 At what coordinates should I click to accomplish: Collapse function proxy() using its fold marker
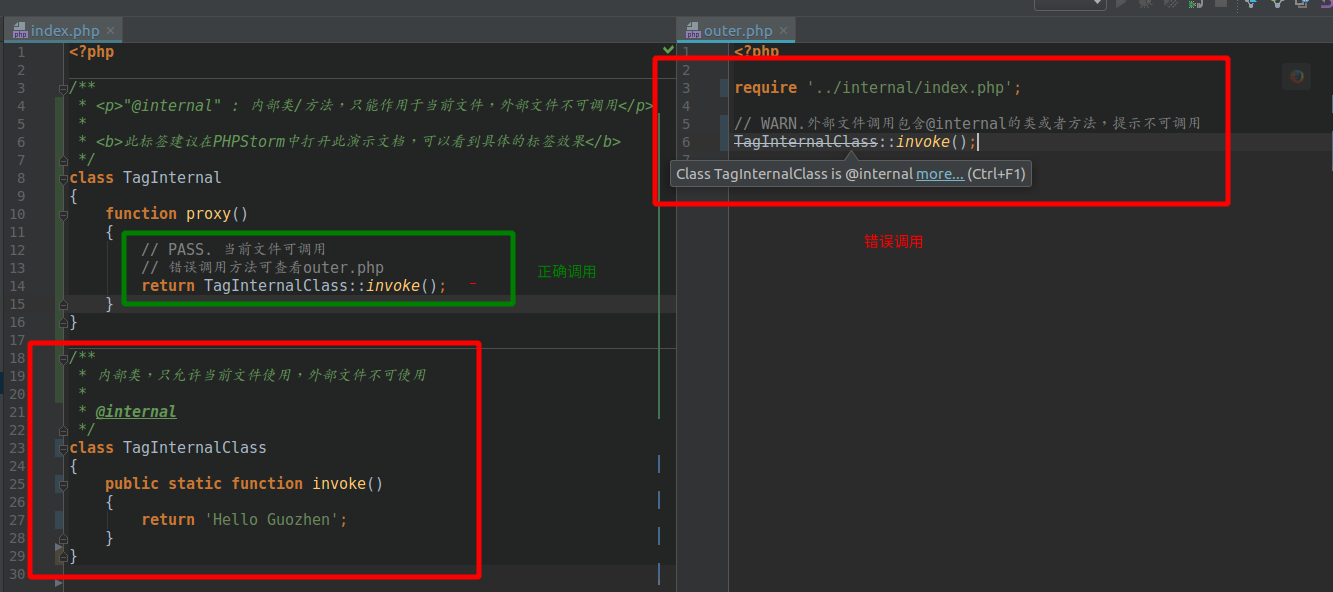[63, 214]
